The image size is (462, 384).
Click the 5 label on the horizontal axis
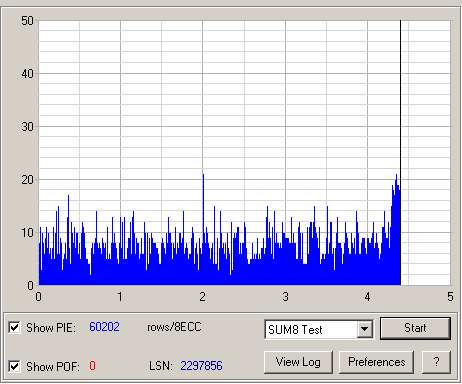coord(450,297)
